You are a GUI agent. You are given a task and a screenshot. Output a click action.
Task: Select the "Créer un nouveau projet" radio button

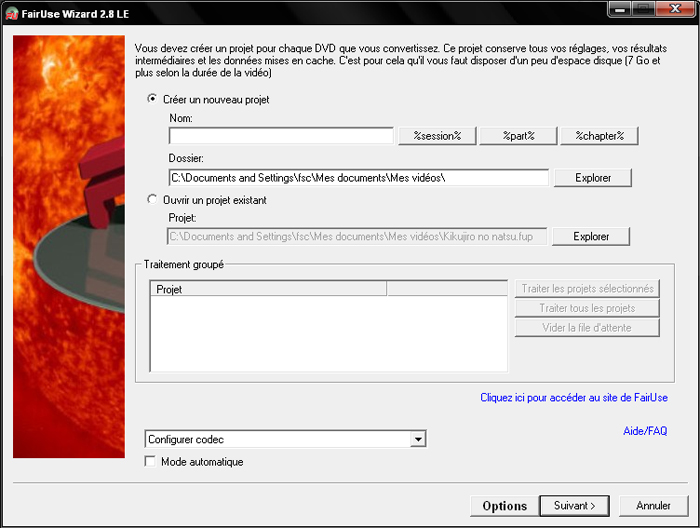(152, 99)
